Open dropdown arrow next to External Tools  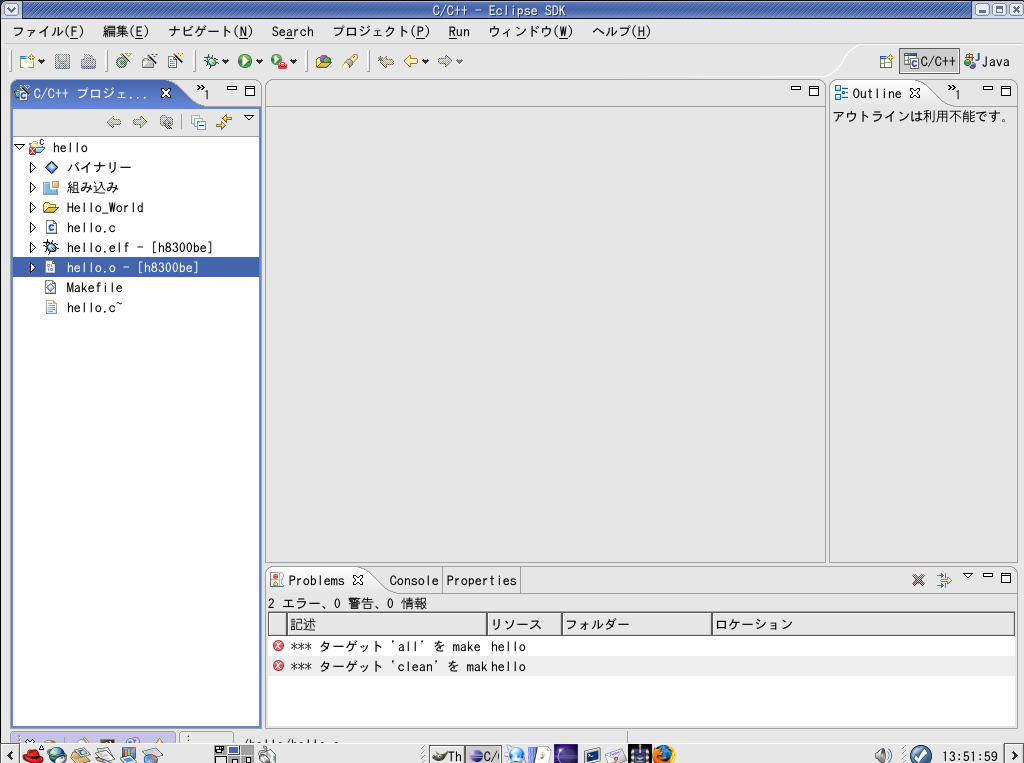[x=293, y=62]
